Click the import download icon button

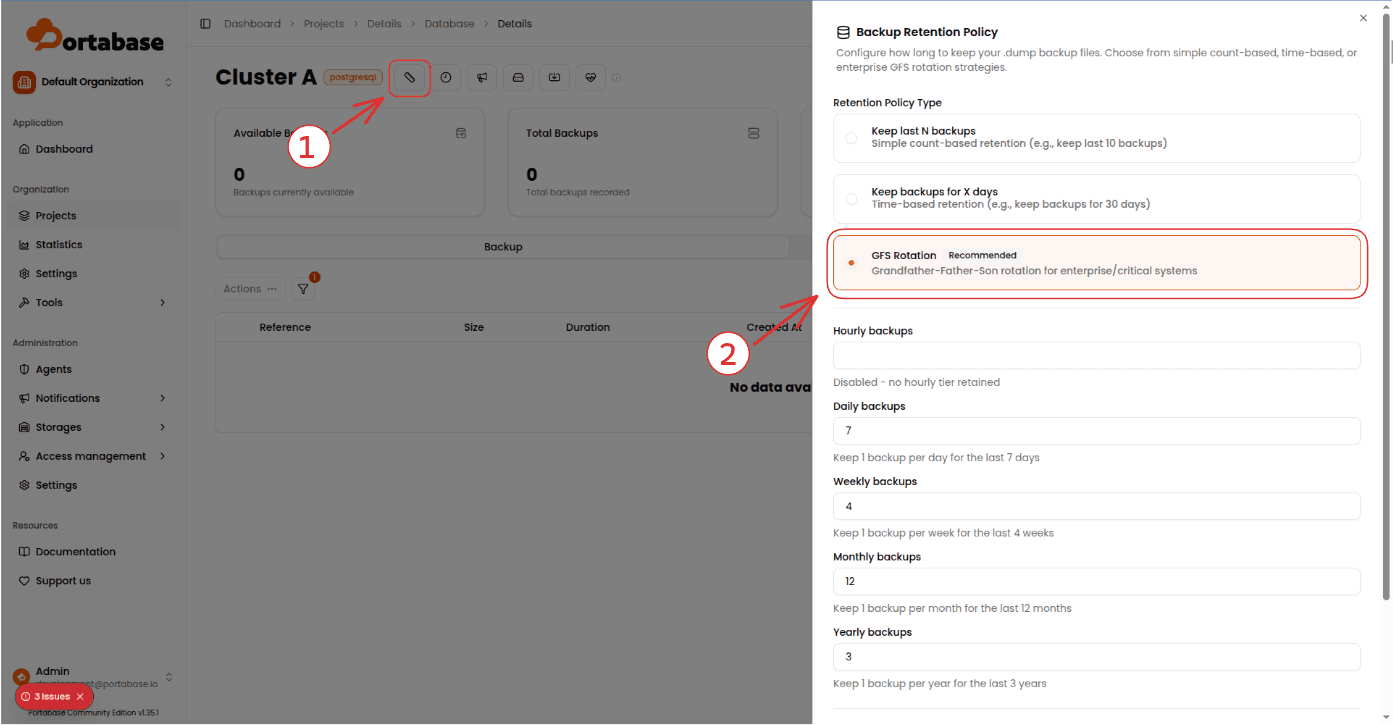click(x=555, y=77)
